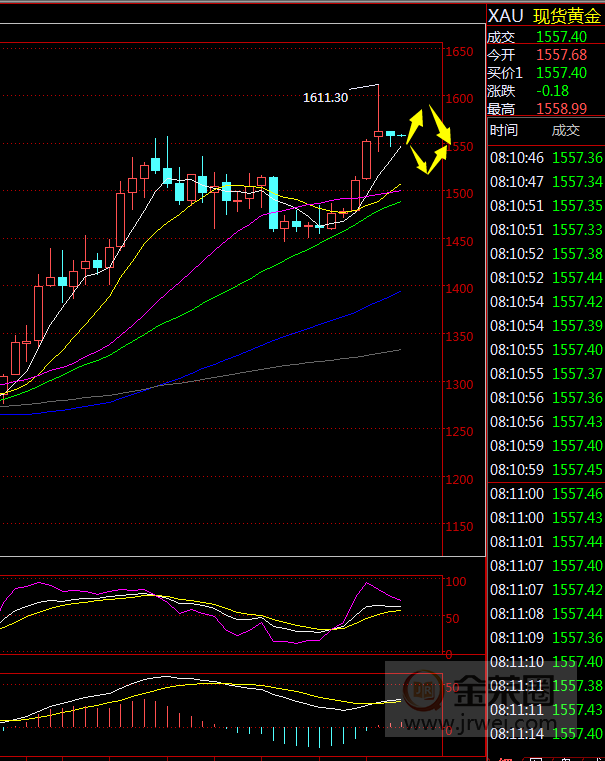Screen dimensions: 605x761
Task: Select the 08:10:46 tick row
Action: (x=546, y=158)
